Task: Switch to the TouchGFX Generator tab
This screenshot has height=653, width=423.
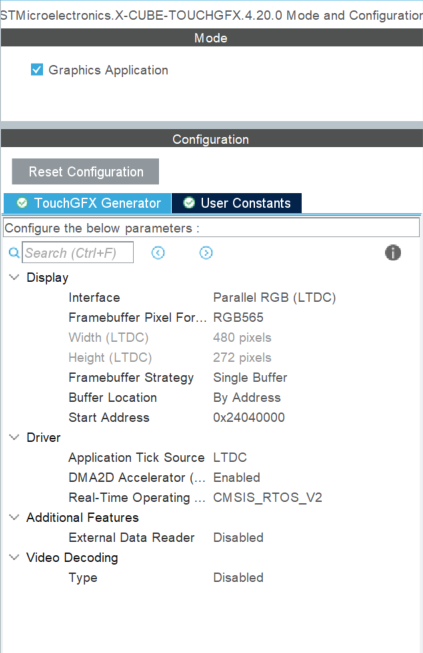Action: tap(87, 203)
